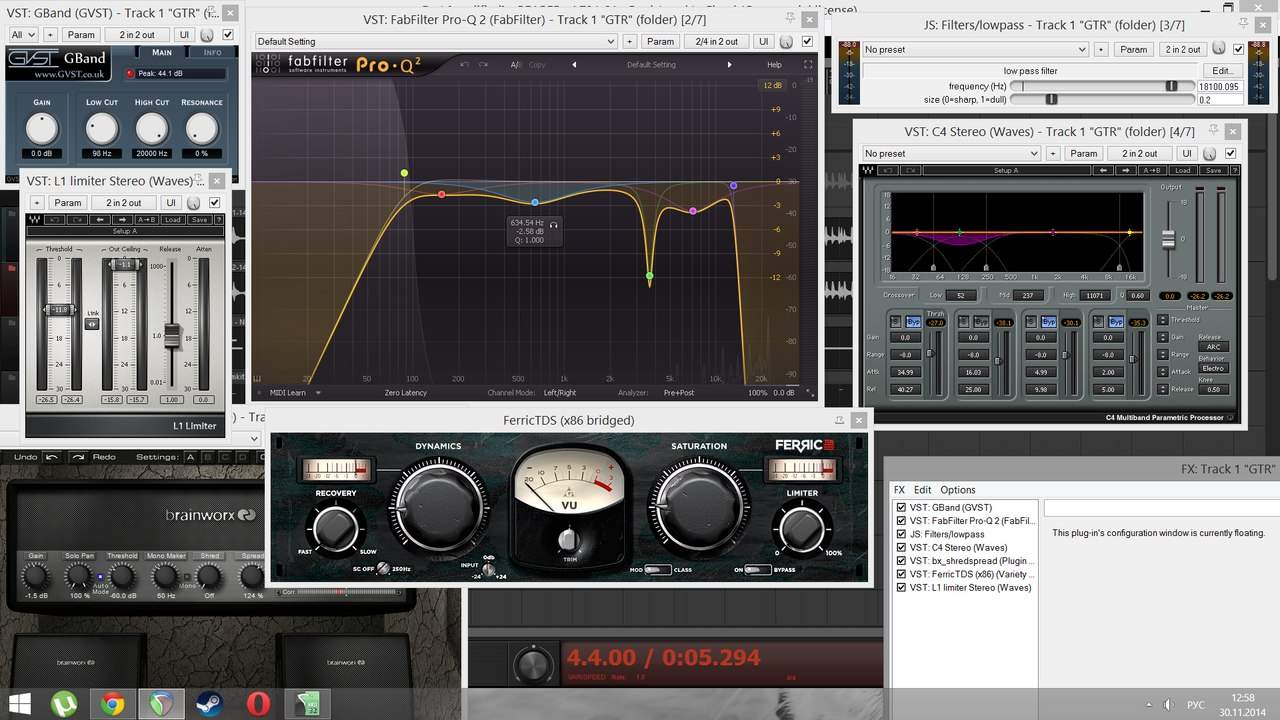Open Steam from the taskbar
Screen dimensions: 1280x720
tap(209, 703)
